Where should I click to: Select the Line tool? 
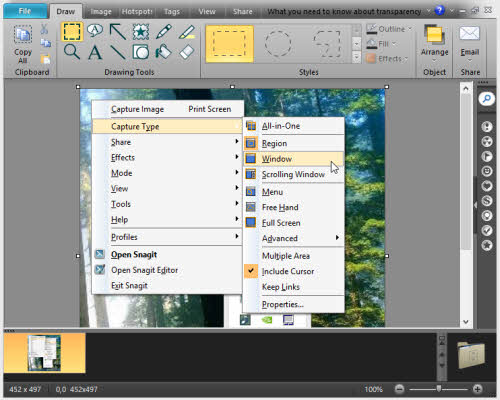click(x=118, y=52)
